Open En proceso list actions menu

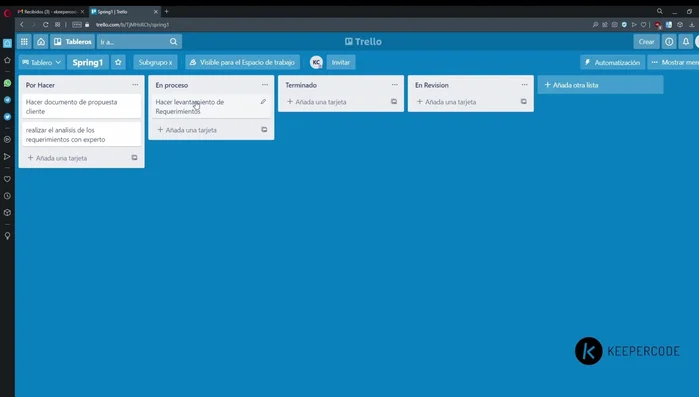click(265, 85)
